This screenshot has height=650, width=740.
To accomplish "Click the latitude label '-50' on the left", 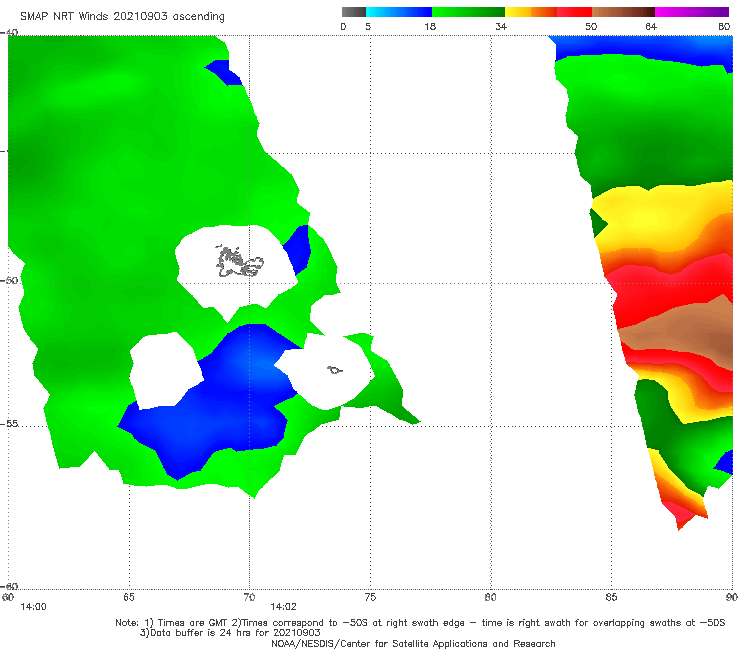I will coord(9,280).
